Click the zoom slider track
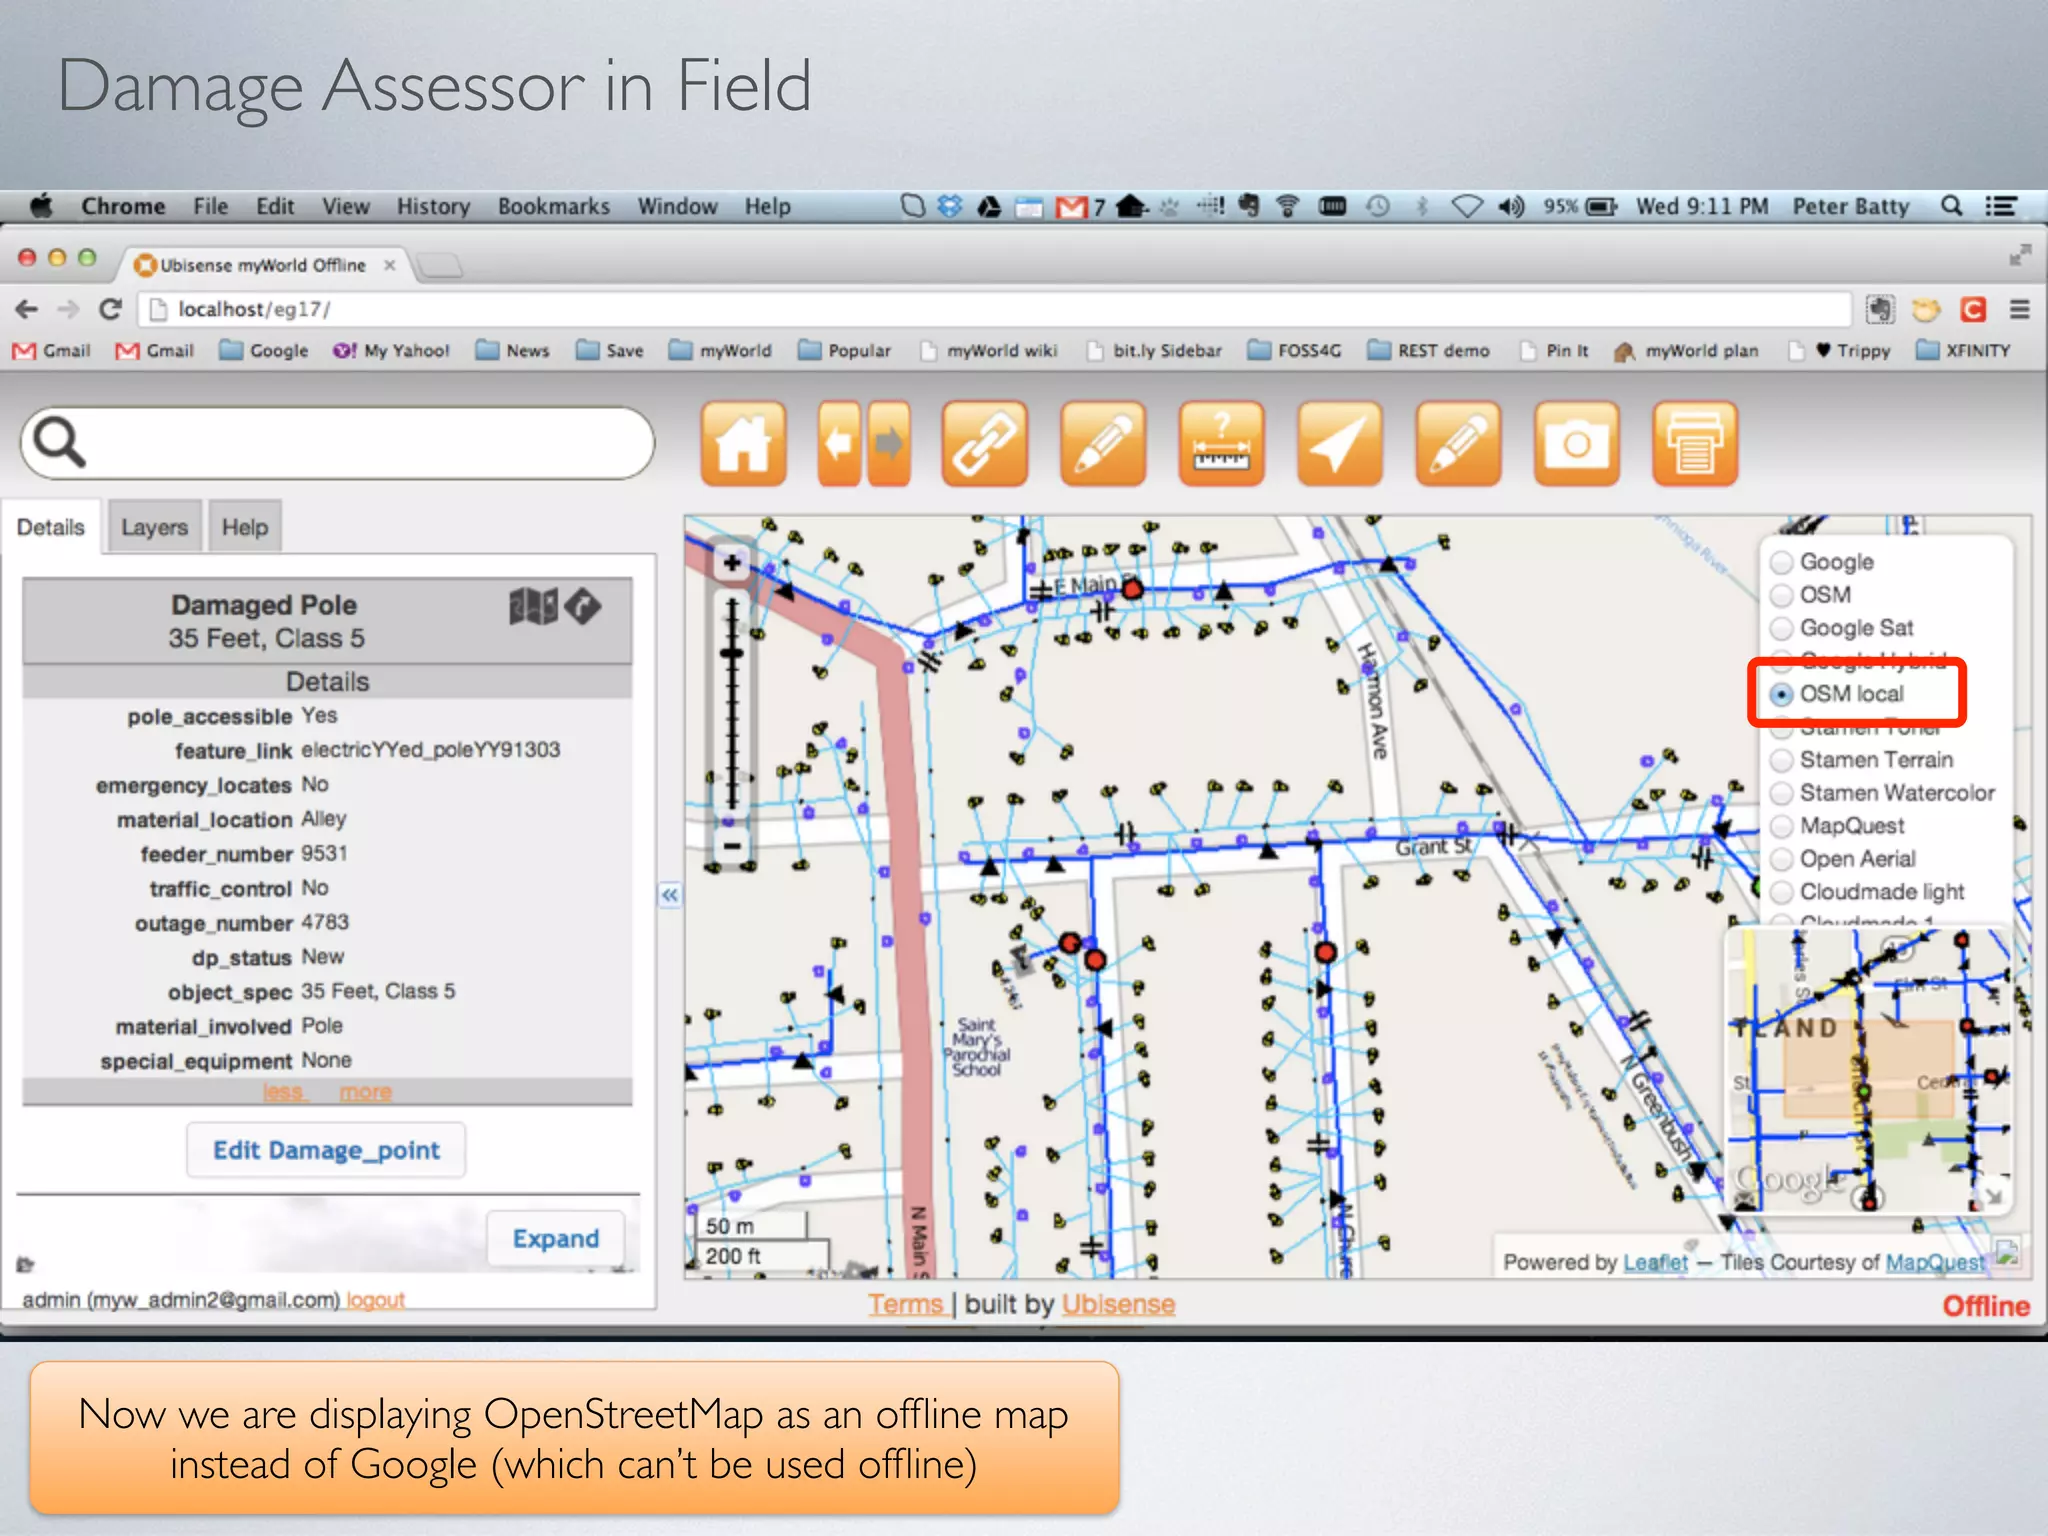This screenshot has height=1536, width=2048. pos(732,703)
